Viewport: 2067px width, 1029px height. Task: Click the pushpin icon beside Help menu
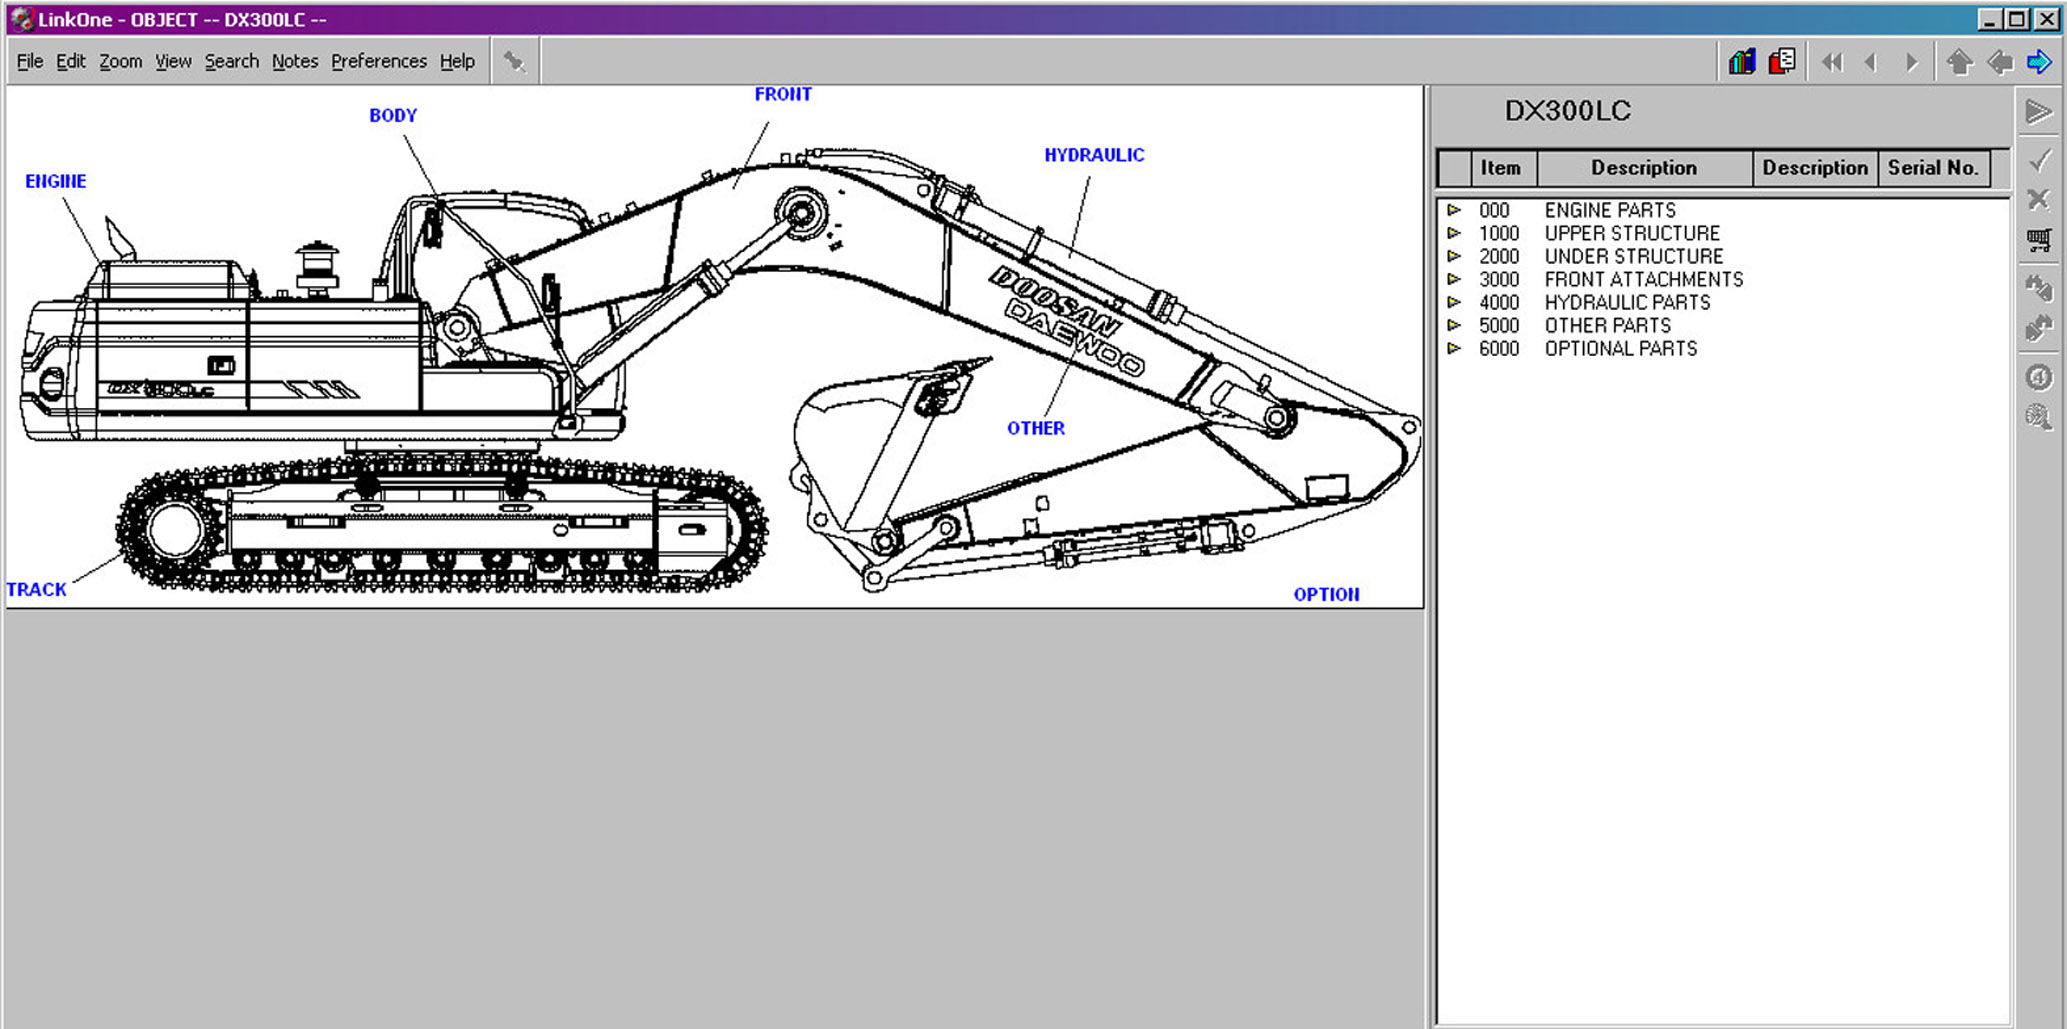pos(514,62)
